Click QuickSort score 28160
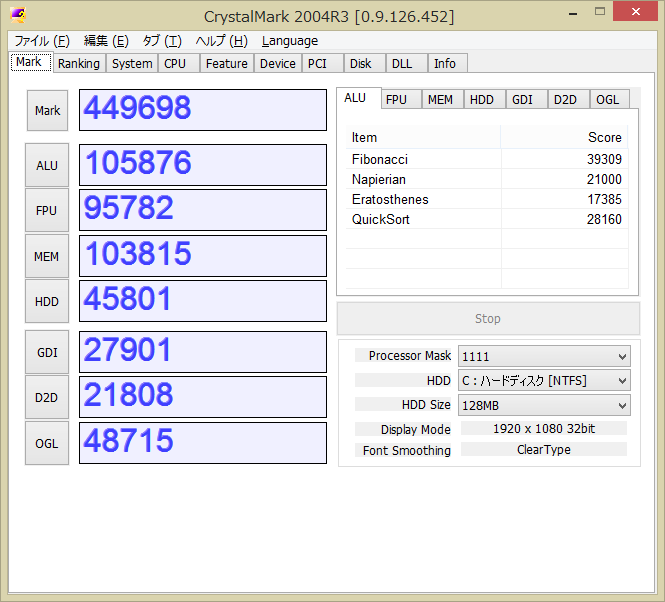This screenshot has height=602, width=665. click(x=604, y=219)
